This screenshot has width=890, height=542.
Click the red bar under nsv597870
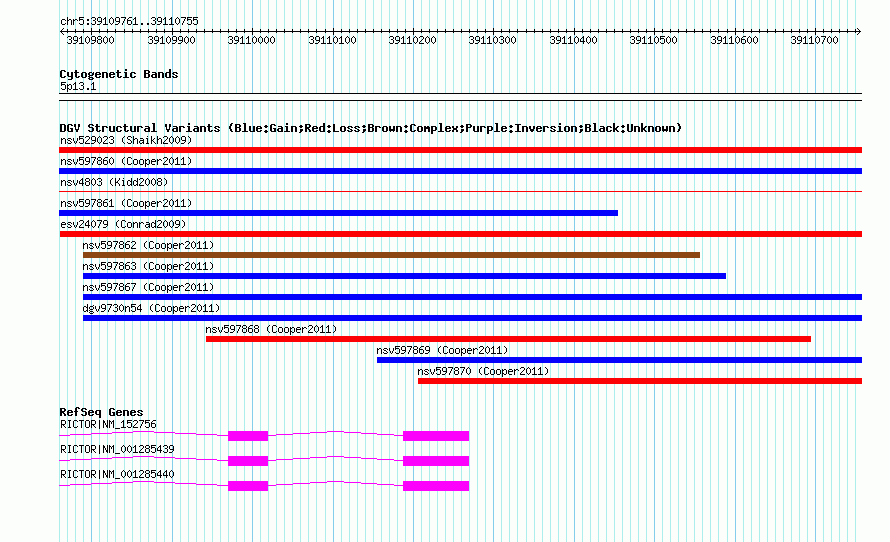640,381
